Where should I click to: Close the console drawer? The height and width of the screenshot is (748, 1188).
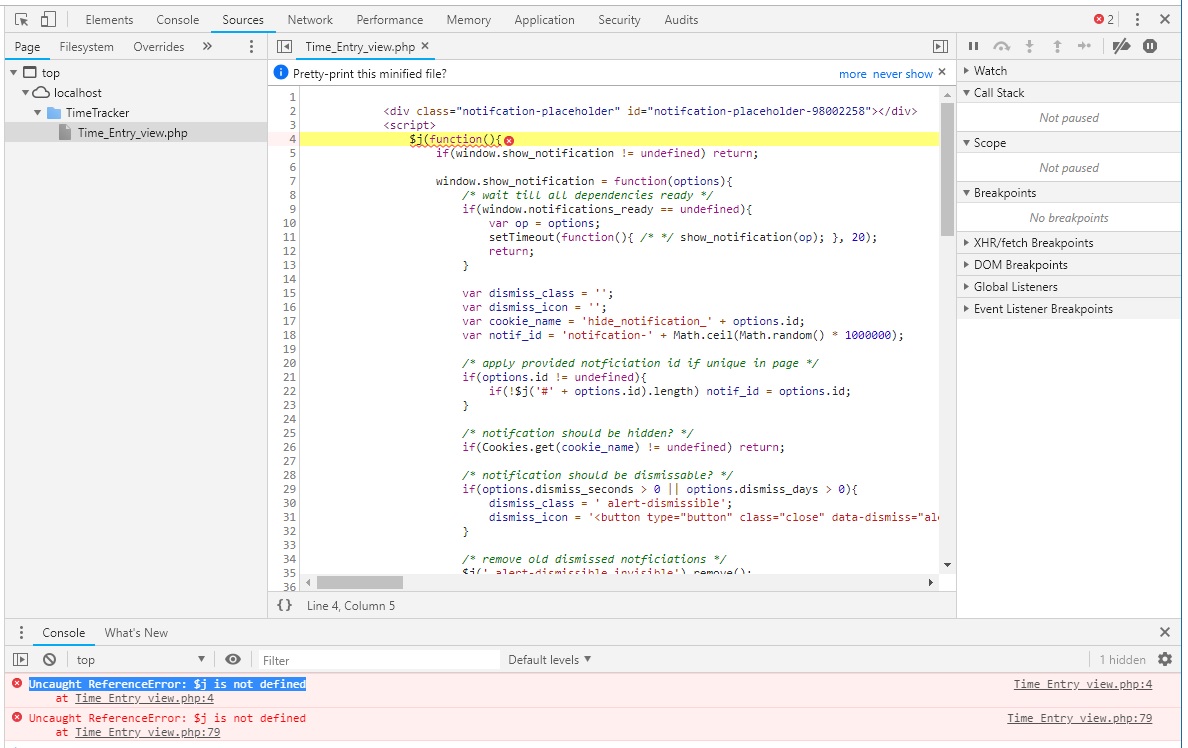point(1165,632)
